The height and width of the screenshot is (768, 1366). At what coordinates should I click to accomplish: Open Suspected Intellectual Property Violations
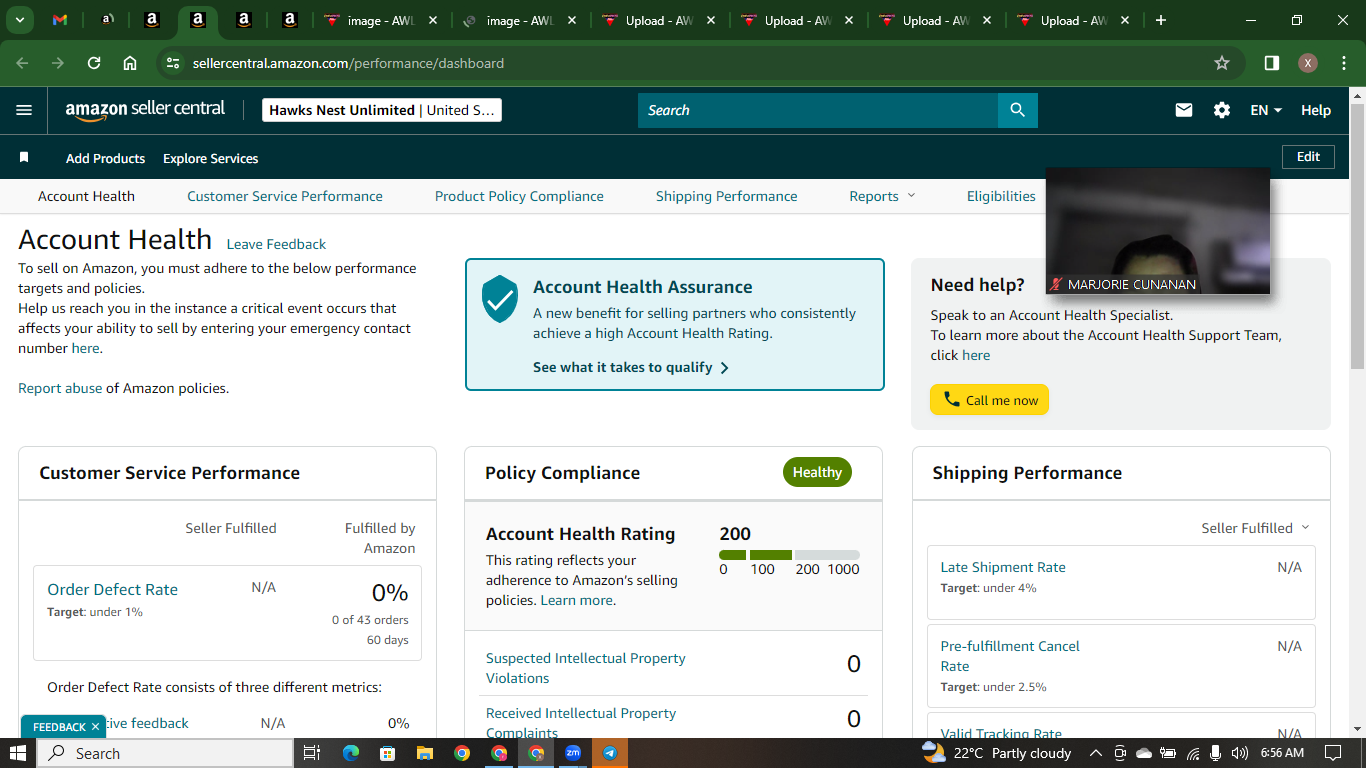click(x=586, y=668)
